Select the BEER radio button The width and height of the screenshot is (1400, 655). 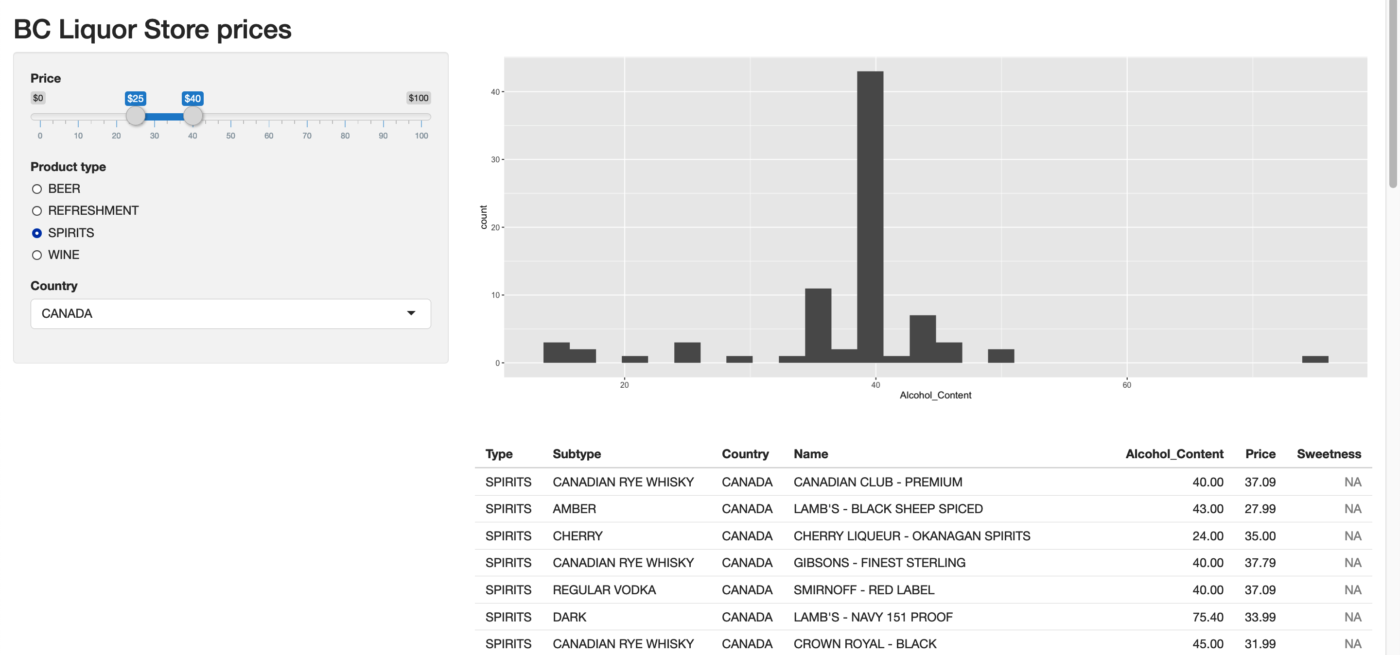click(x=37, y=189)
